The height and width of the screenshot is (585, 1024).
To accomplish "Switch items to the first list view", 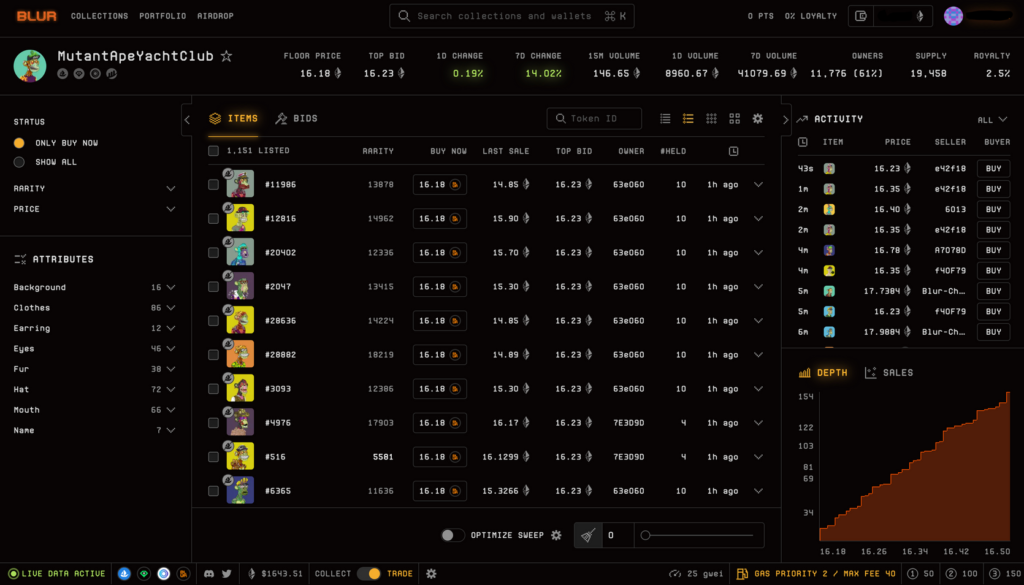I will point(665,118).
